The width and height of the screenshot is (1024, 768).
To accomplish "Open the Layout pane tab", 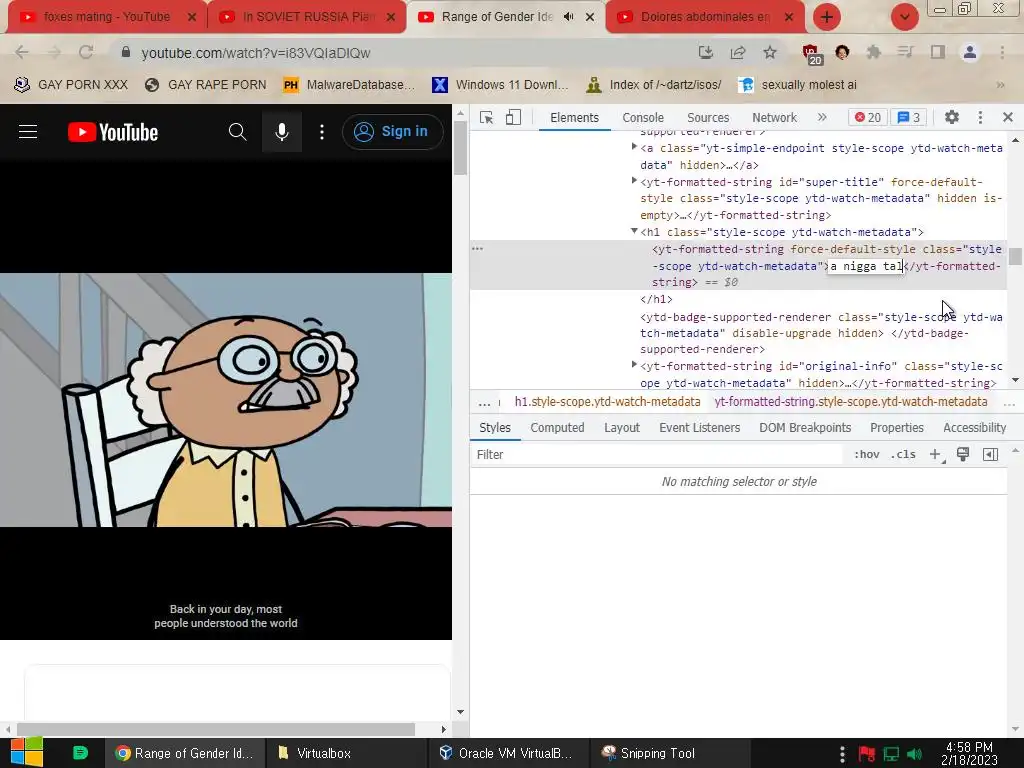I will [622, 428].
